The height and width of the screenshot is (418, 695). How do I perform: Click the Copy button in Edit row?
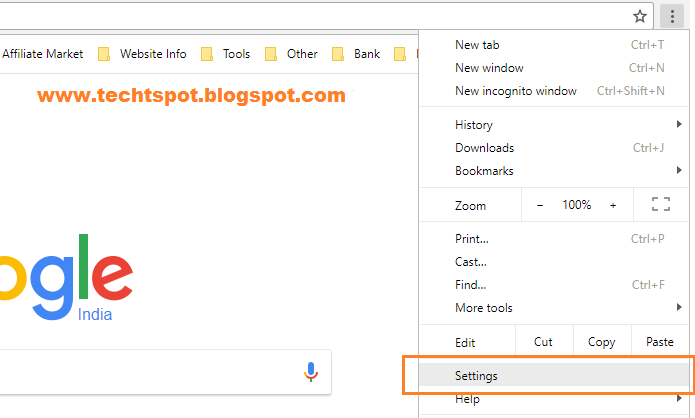click(x=602, y=342)
